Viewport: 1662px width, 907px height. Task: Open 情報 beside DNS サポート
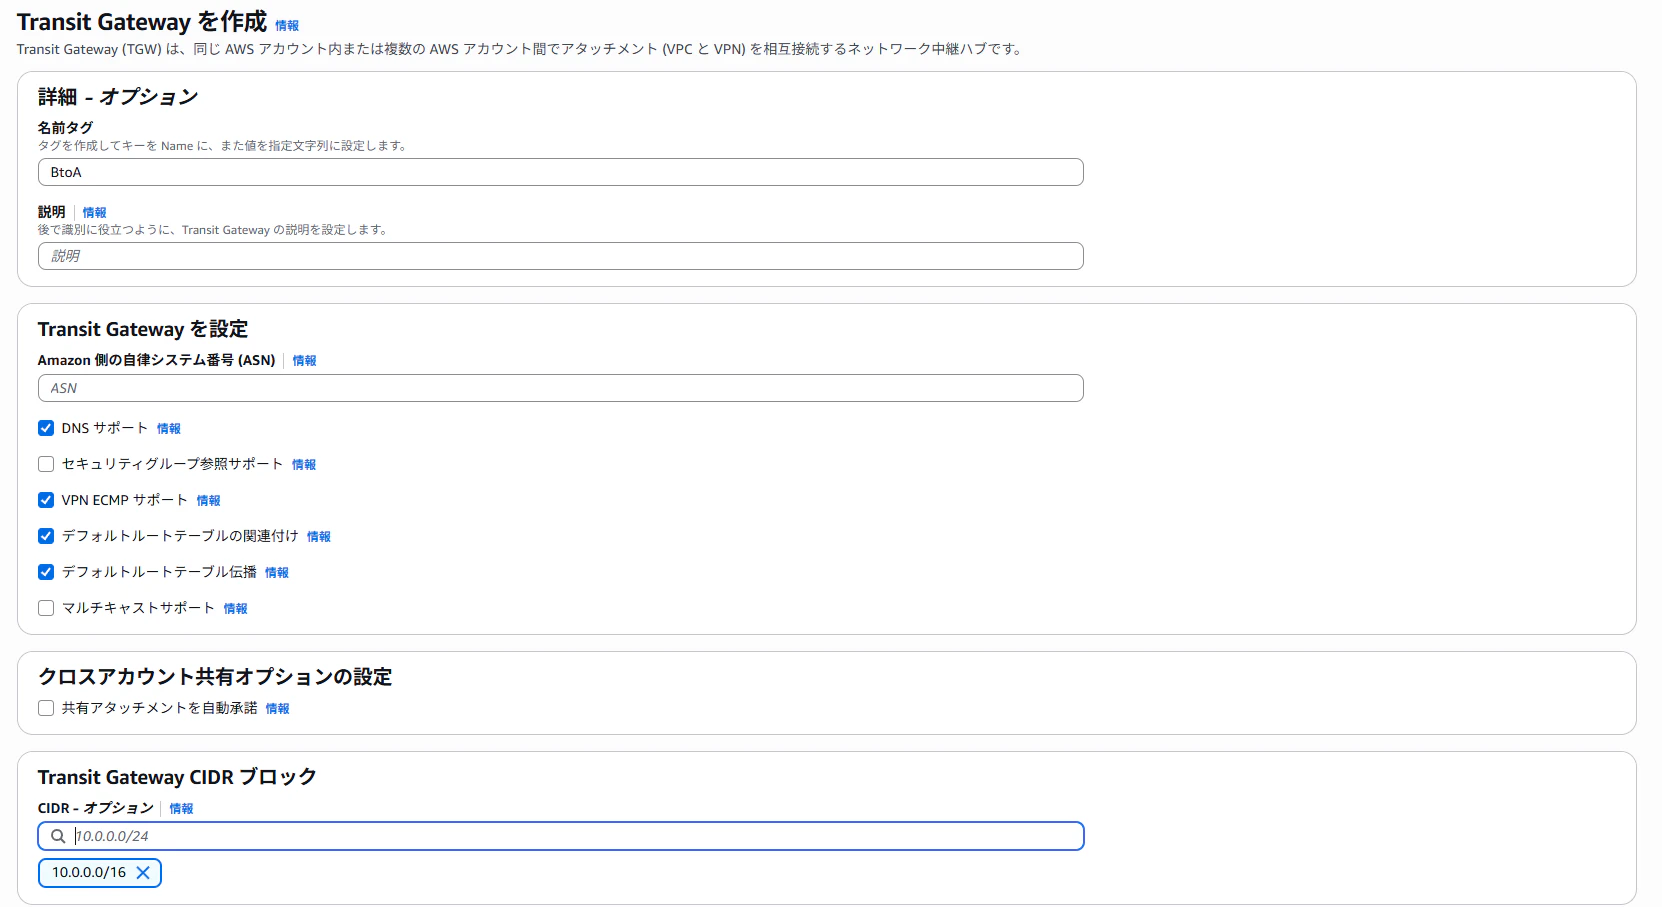[169, 428]
